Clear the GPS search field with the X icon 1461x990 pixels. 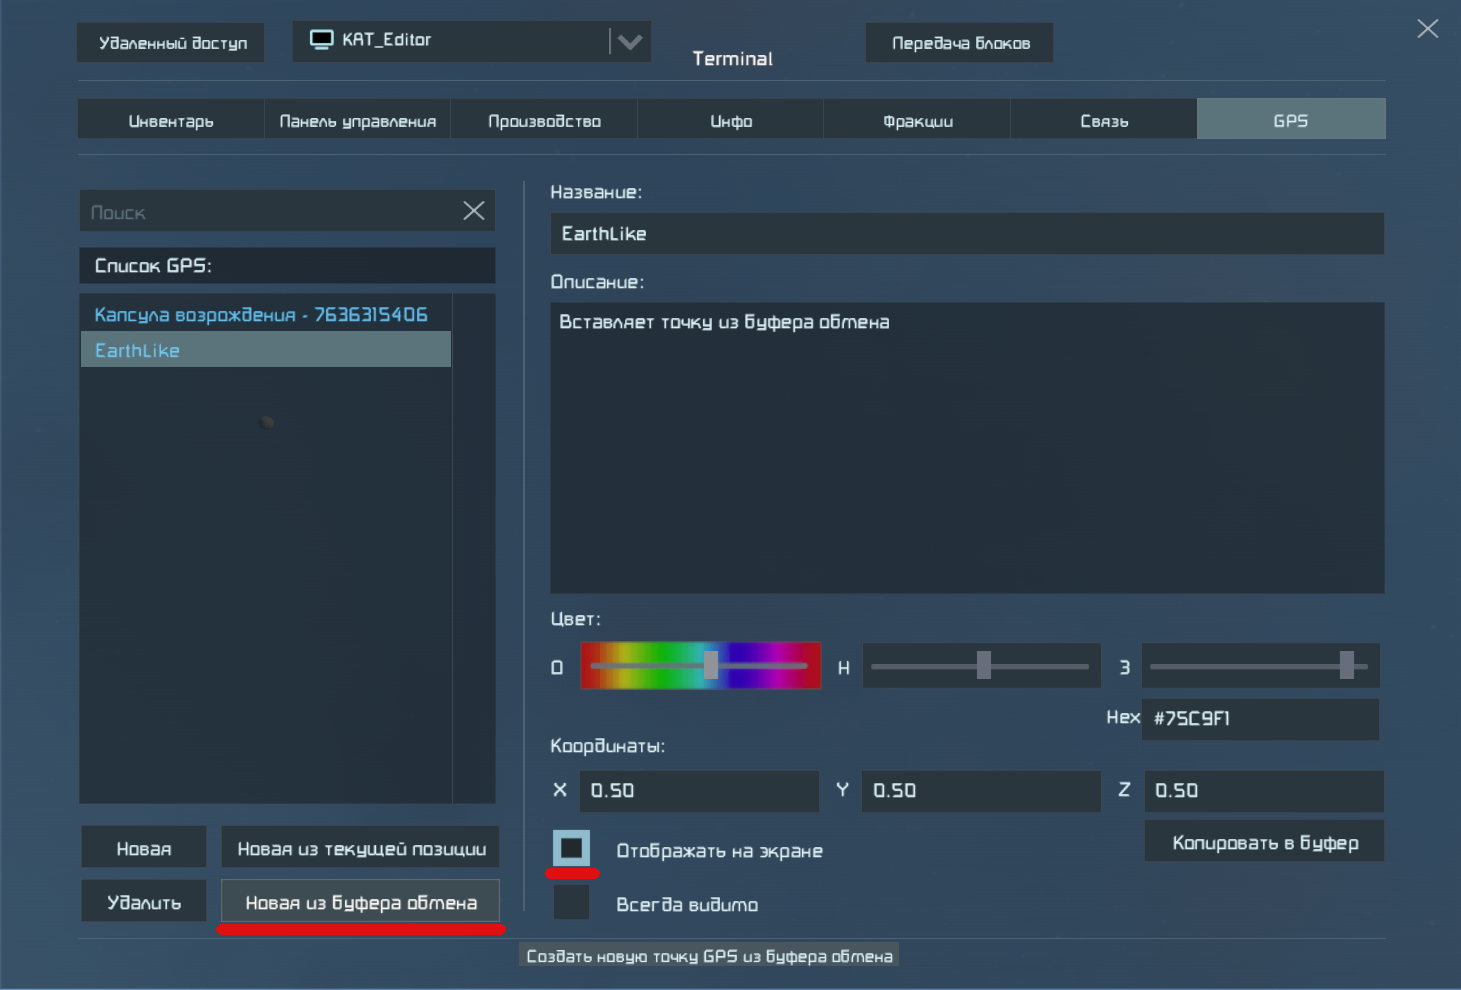(474, 211)
